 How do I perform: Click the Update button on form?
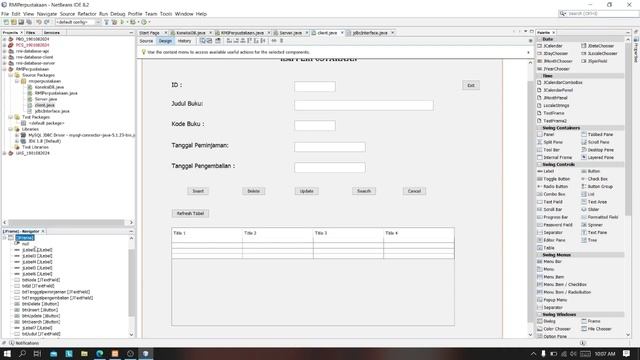coord(307,191)
